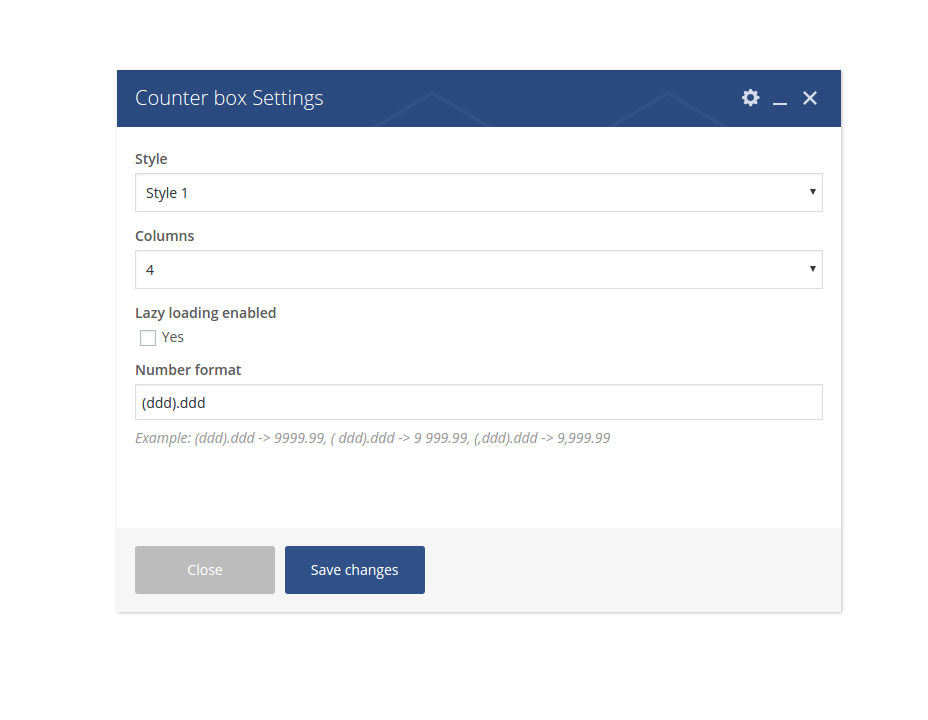Click the "Columns" field label

click(x=165, y=237)
